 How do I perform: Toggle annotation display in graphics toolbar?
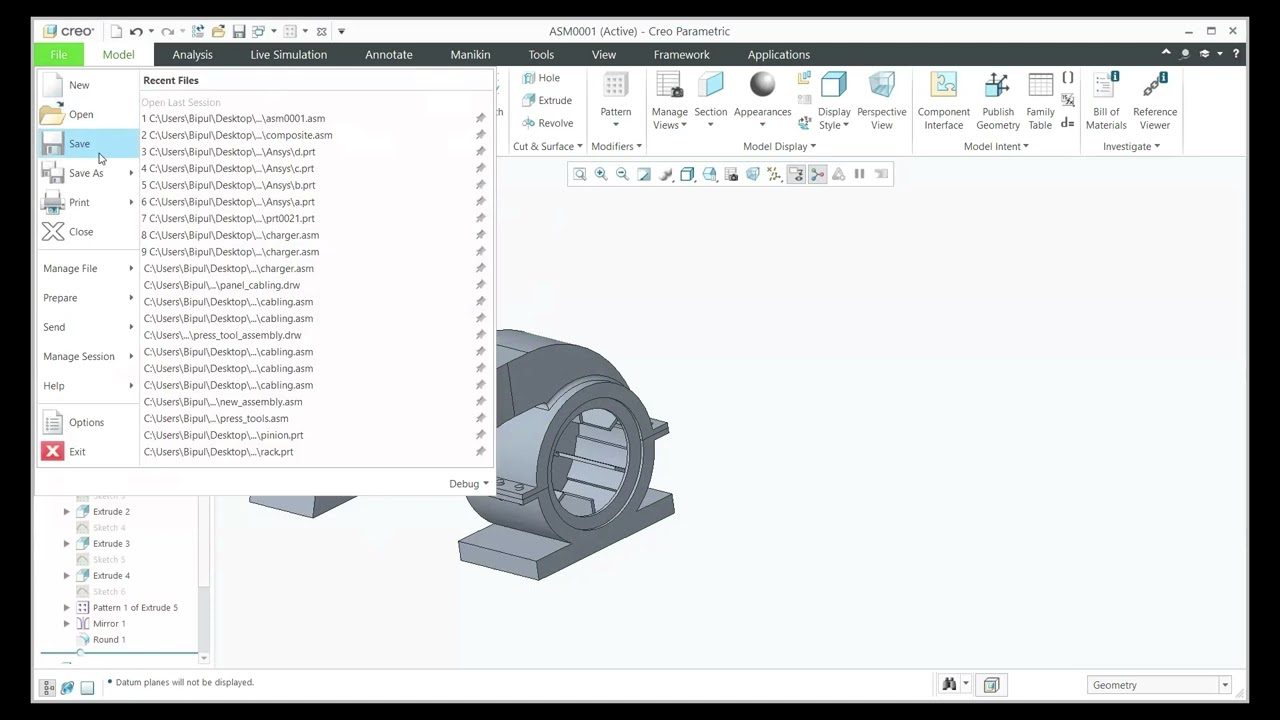(796, 174)
